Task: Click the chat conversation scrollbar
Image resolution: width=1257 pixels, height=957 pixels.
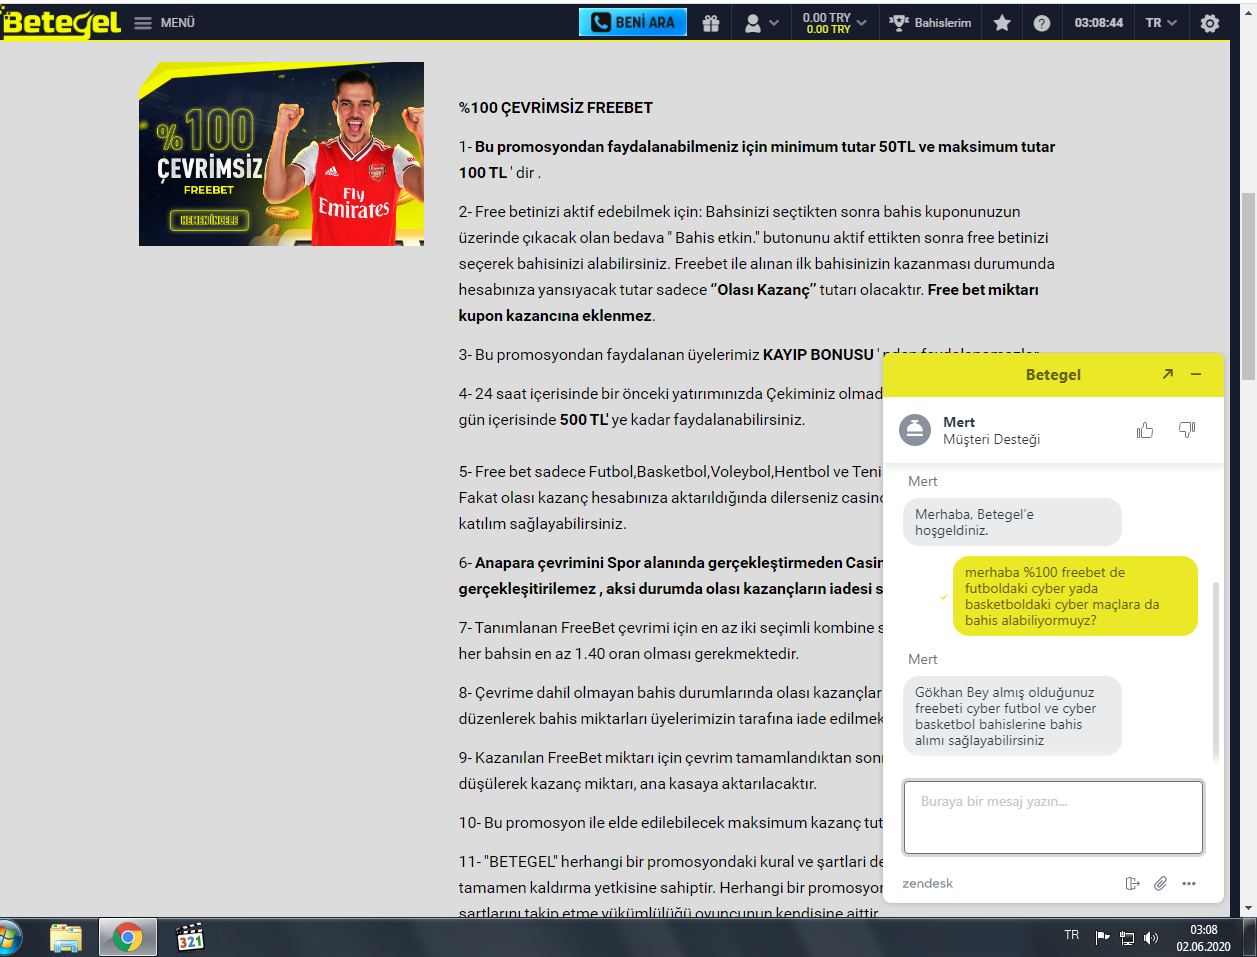Action: click(1216, 670)
